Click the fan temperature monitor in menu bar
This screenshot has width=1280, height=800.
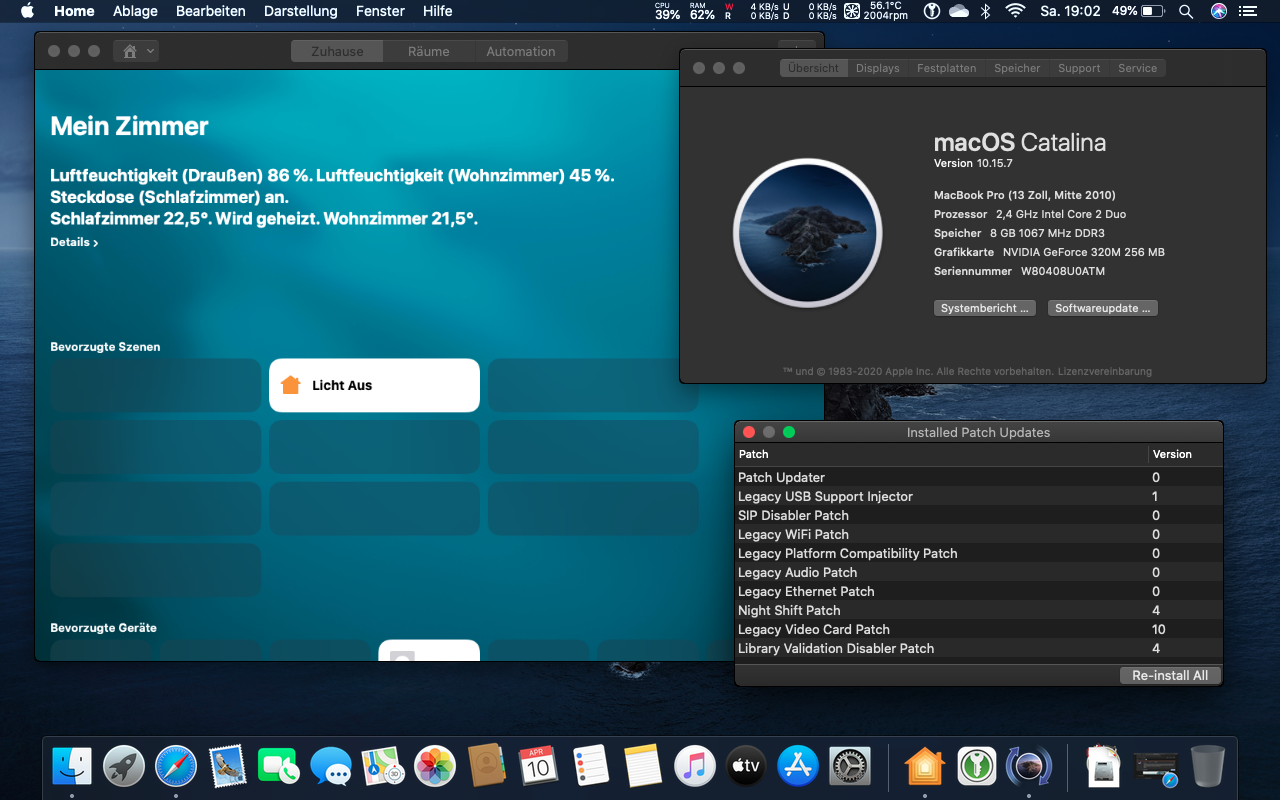876,11
